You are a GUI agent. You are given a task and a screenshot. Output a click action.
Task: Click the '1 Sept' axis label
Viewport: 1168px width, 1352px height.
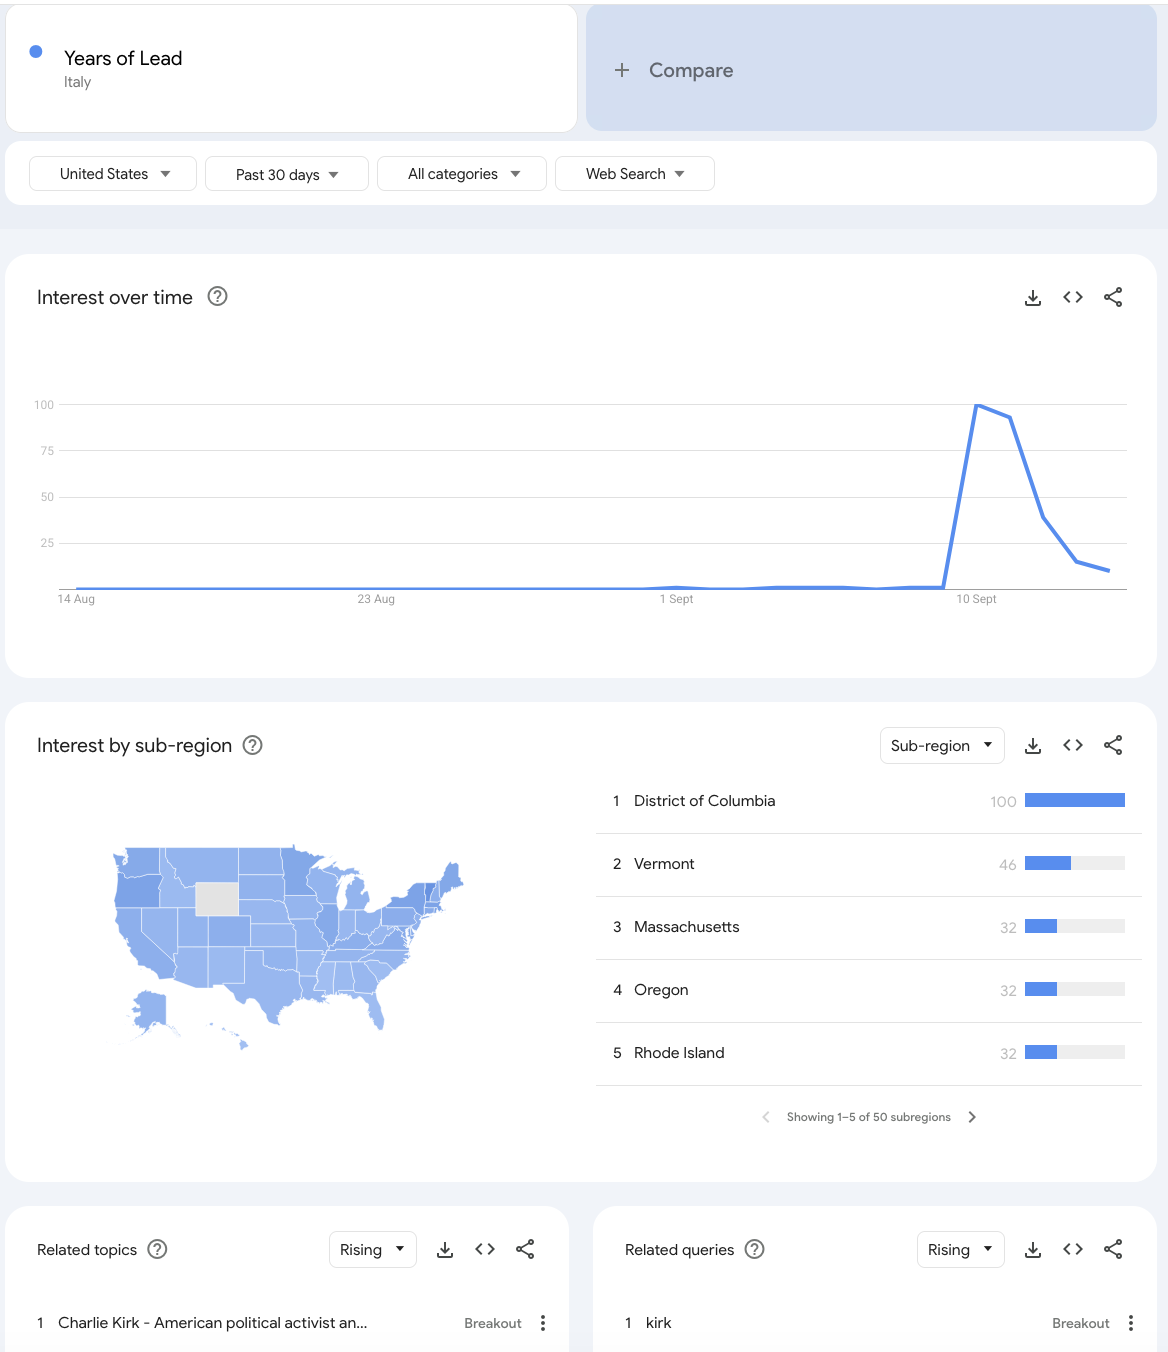[676, 599]
